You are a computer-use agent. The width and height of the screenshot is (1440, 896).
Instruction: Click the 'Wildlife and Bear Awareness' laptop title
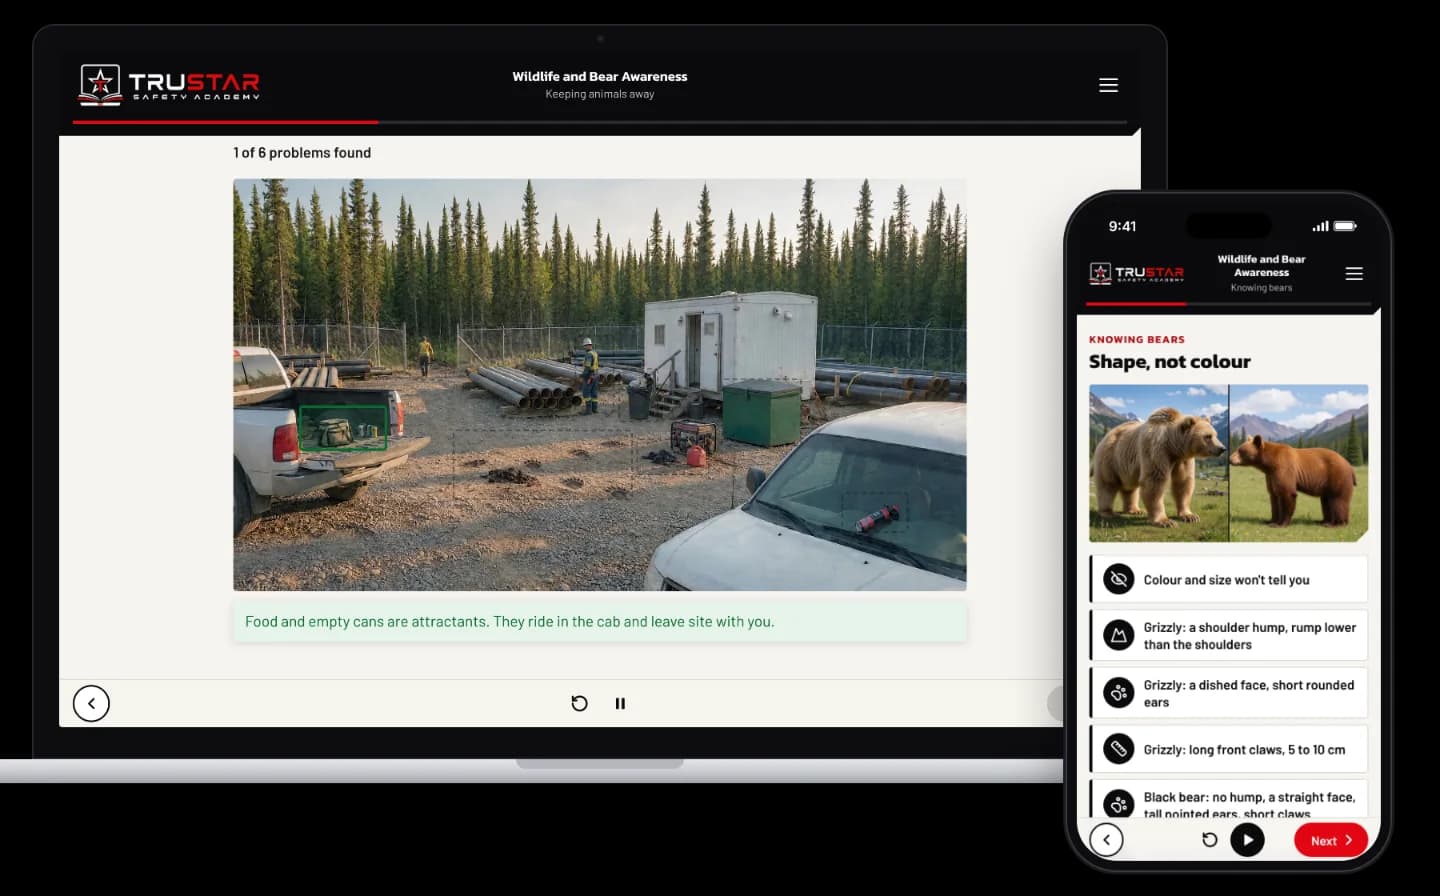600,76
